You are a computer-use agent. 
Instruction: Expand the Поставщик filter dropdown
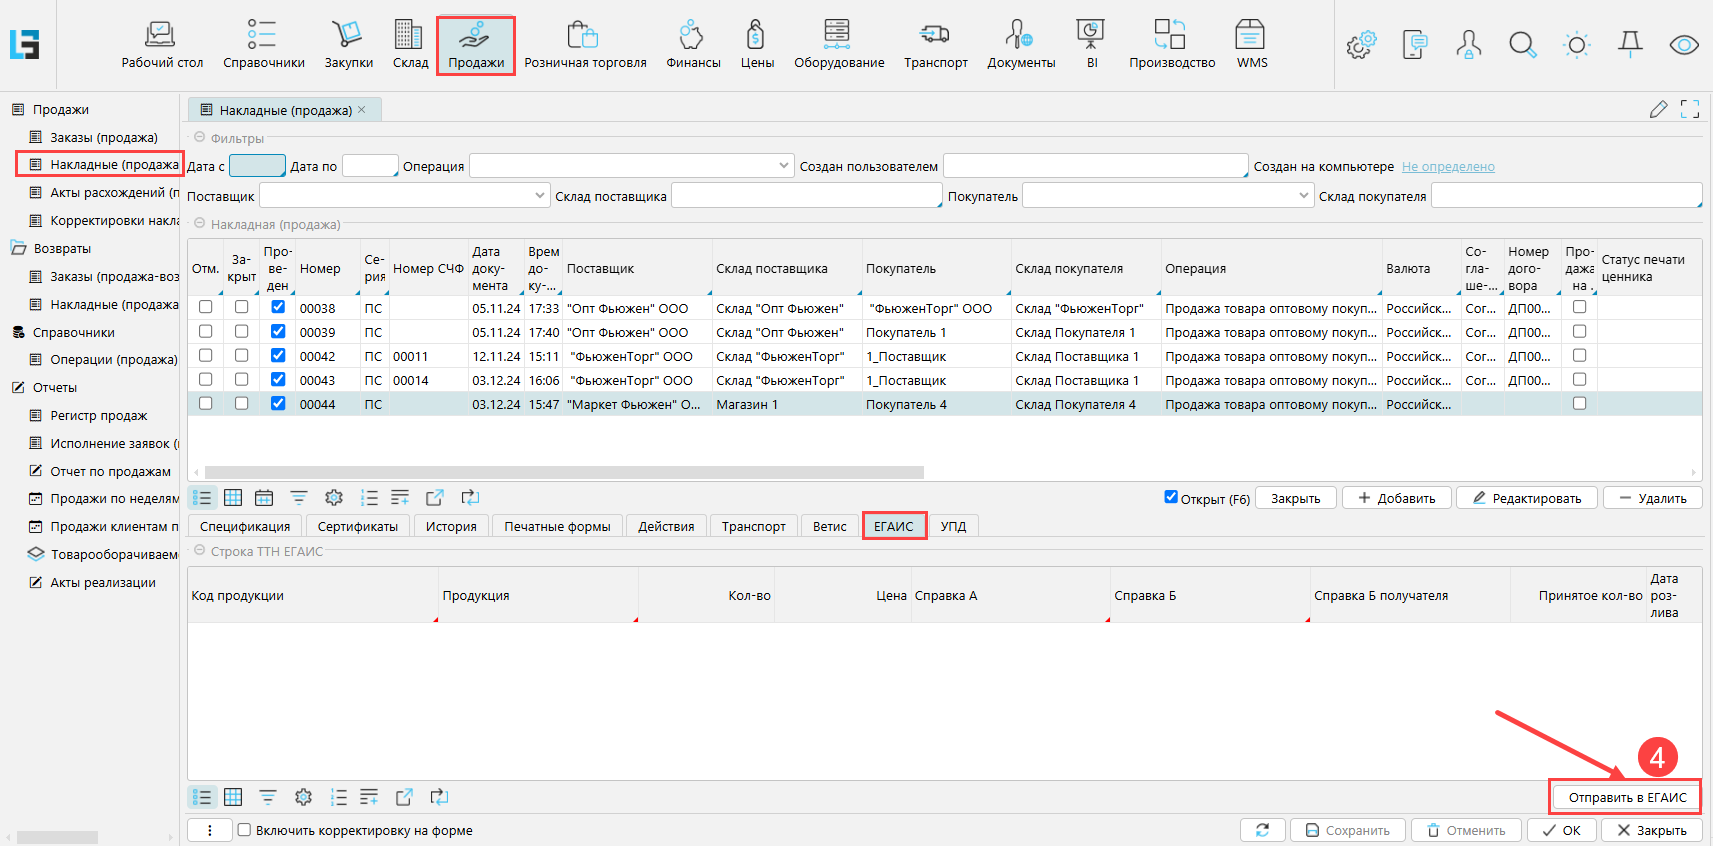540,195
